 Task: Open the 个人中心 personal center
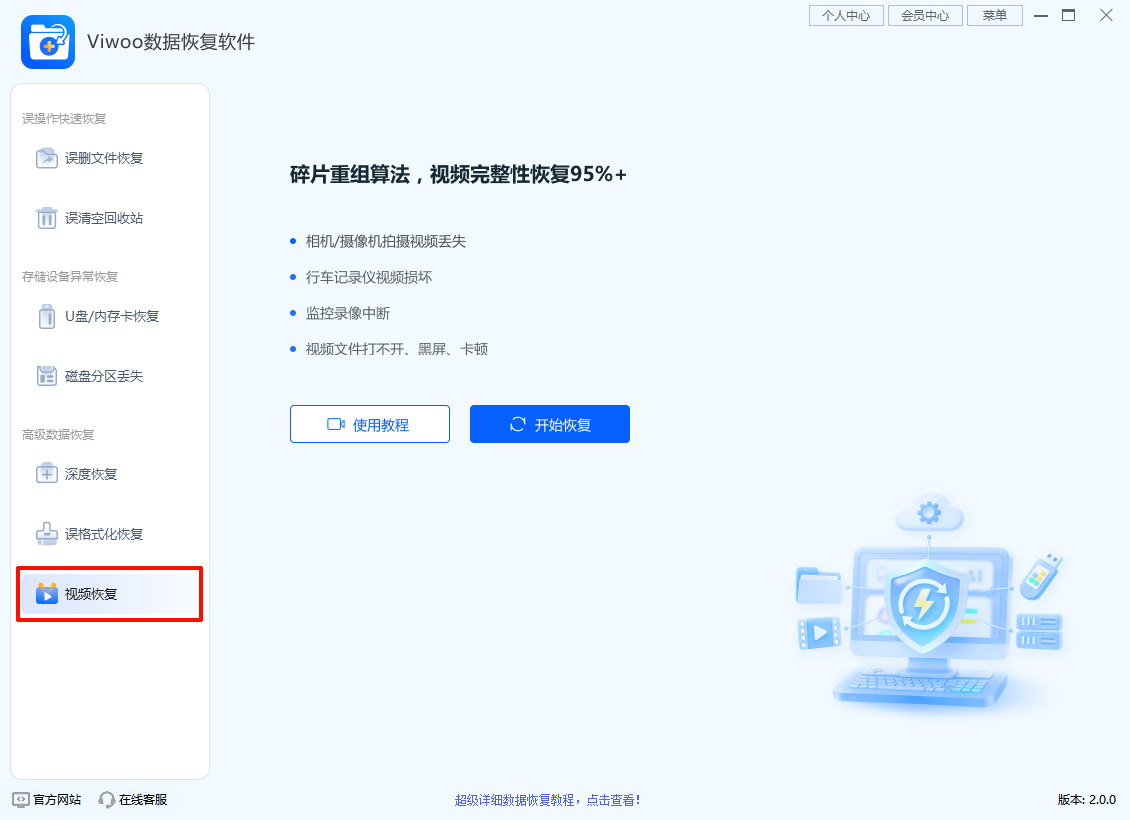coord(845,15)
